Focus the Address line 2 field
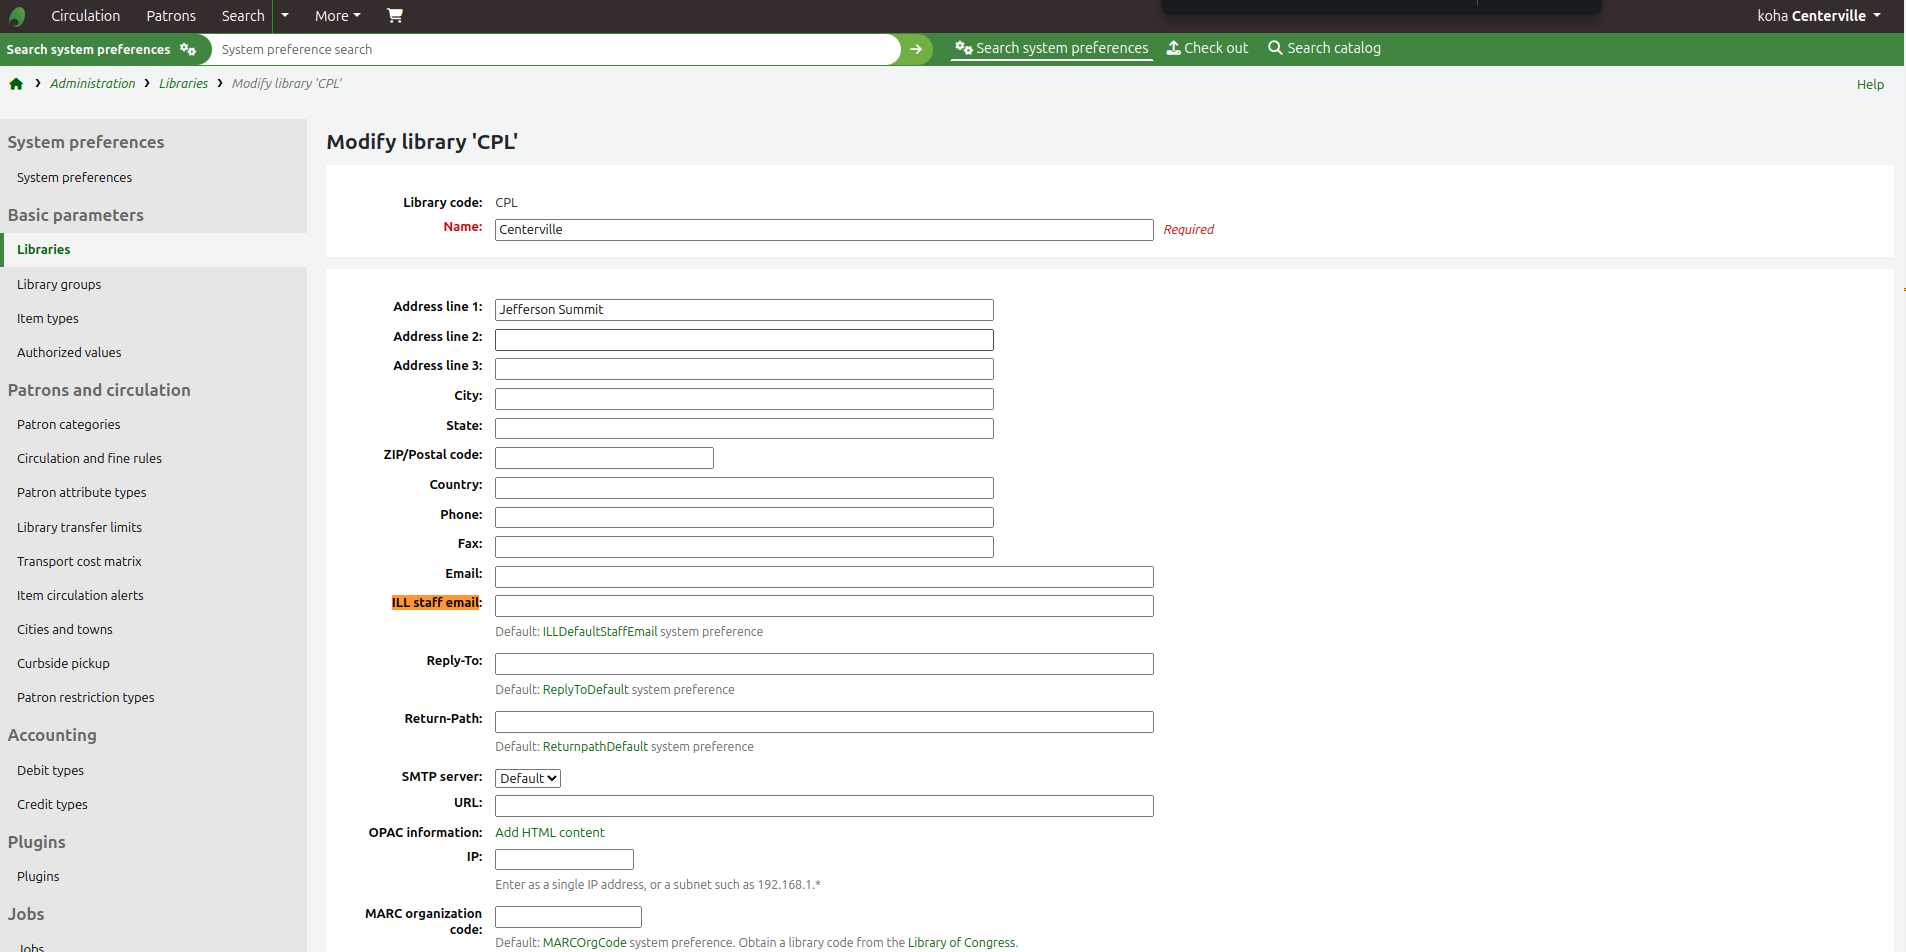This screenshot has height=952, width=1906. [744, 340]
